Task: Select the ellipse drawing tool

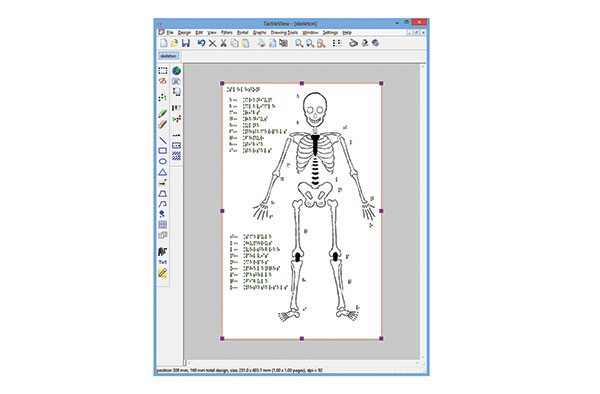Action: [163, 161]
